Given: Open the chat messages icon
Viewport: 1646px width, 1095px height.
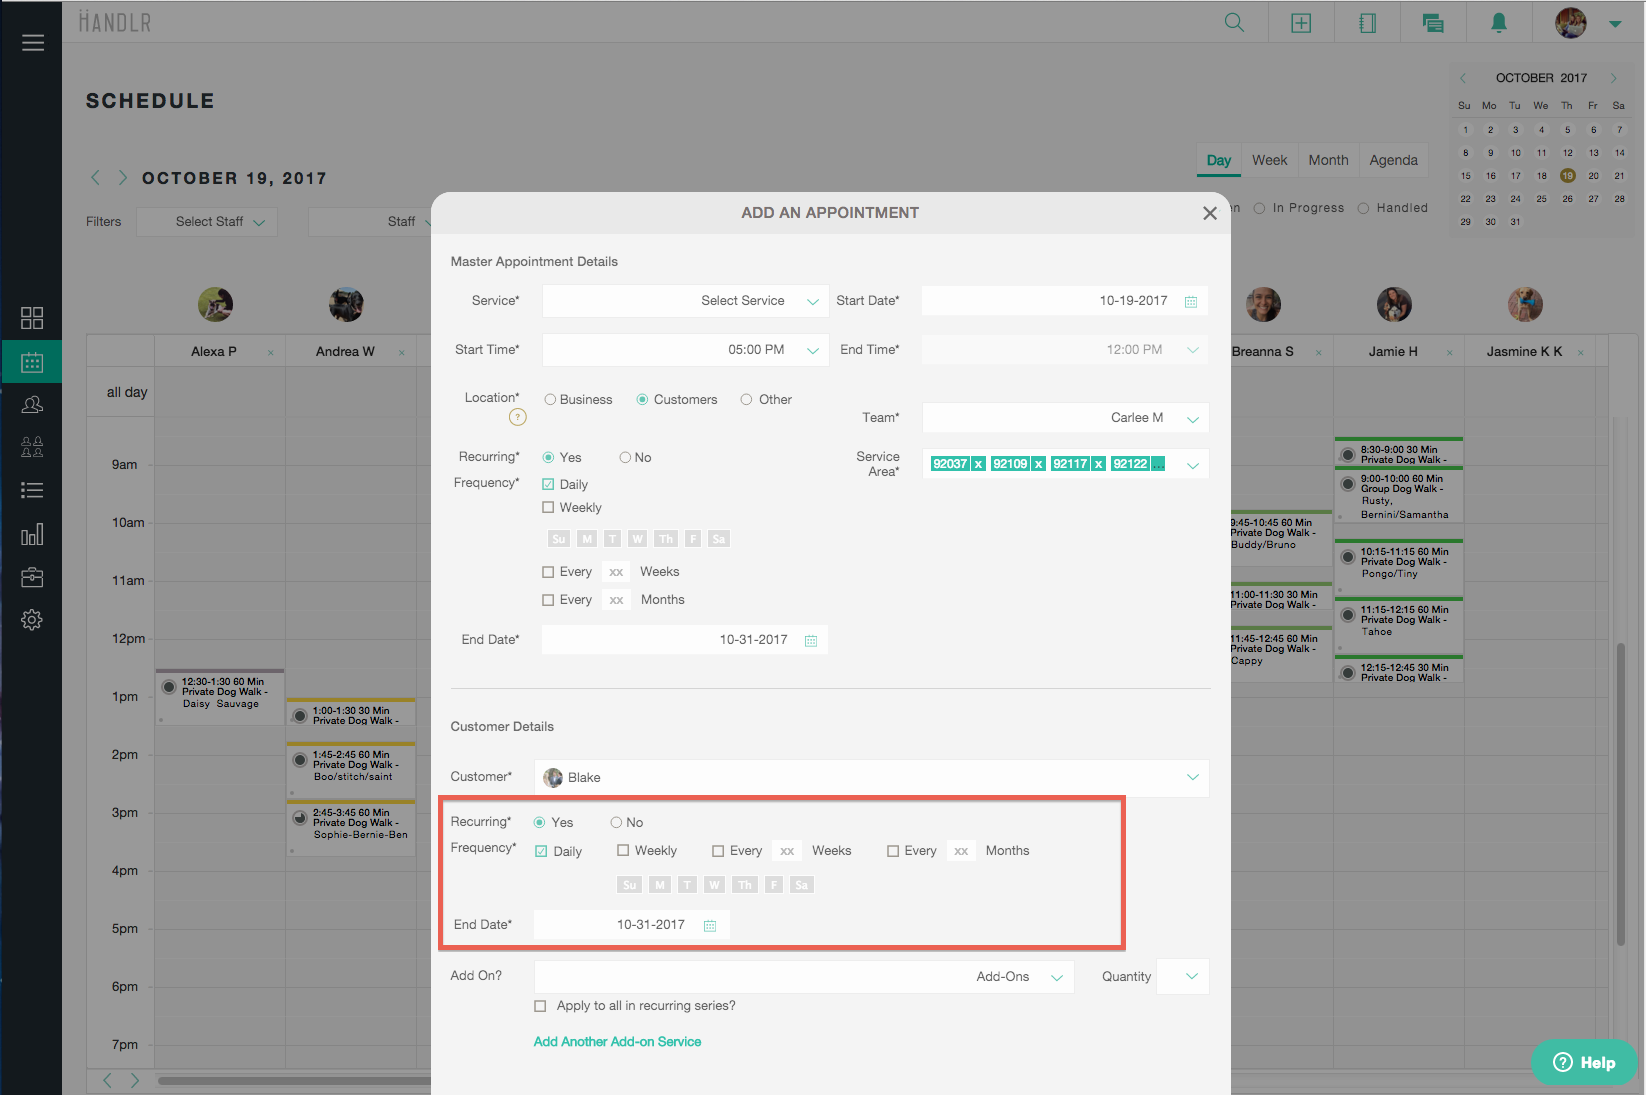Looking at the screenshot, I should pyautogui.click(x=1432, y=23).
